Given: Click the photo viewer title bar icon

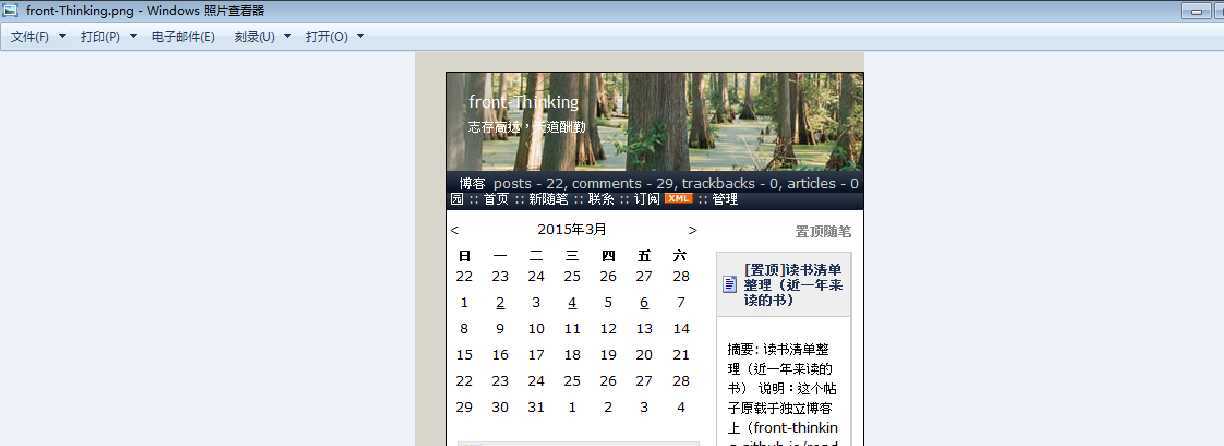Looking at the screenshot, I should pos(11,10).
